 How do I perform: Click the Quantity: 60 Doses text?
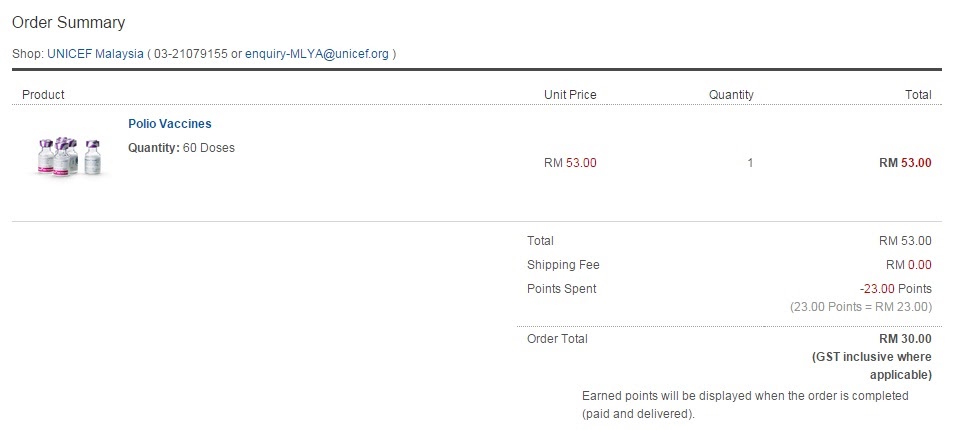(181, 148)
